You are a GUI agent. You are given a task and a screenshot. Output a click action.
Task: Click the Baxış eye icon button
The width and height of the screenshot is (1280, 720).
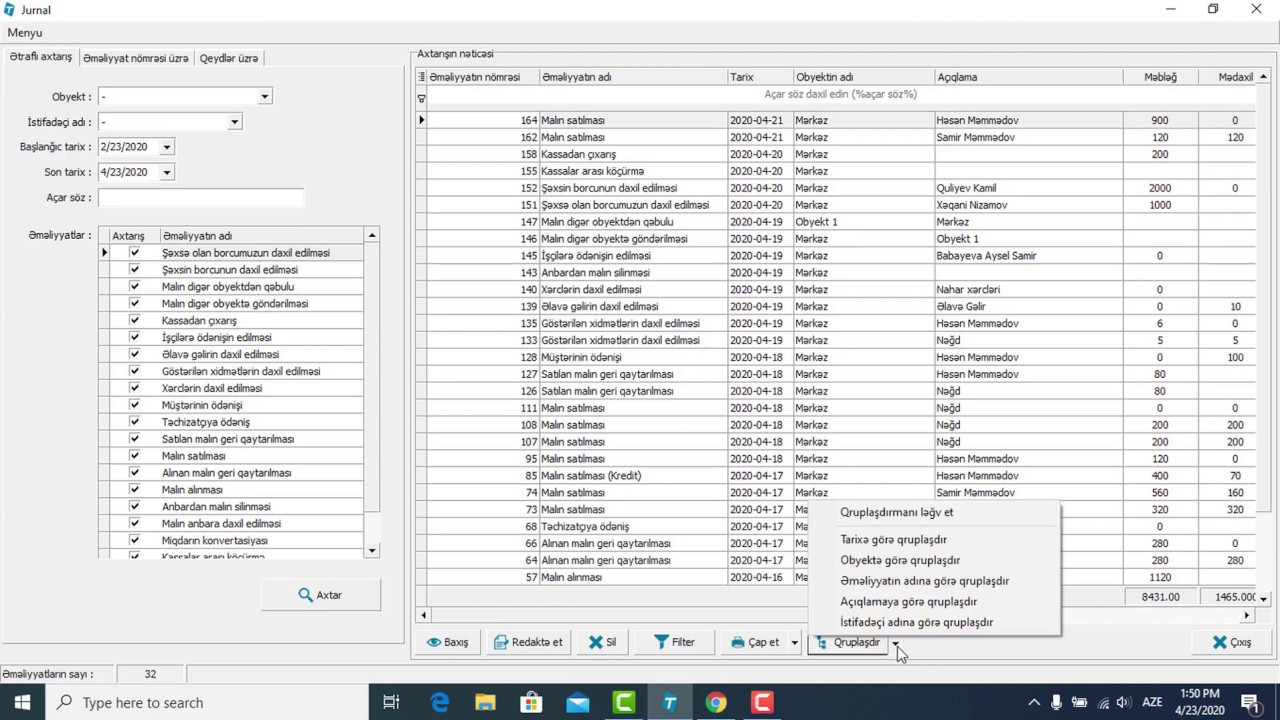tap(448, 642)
